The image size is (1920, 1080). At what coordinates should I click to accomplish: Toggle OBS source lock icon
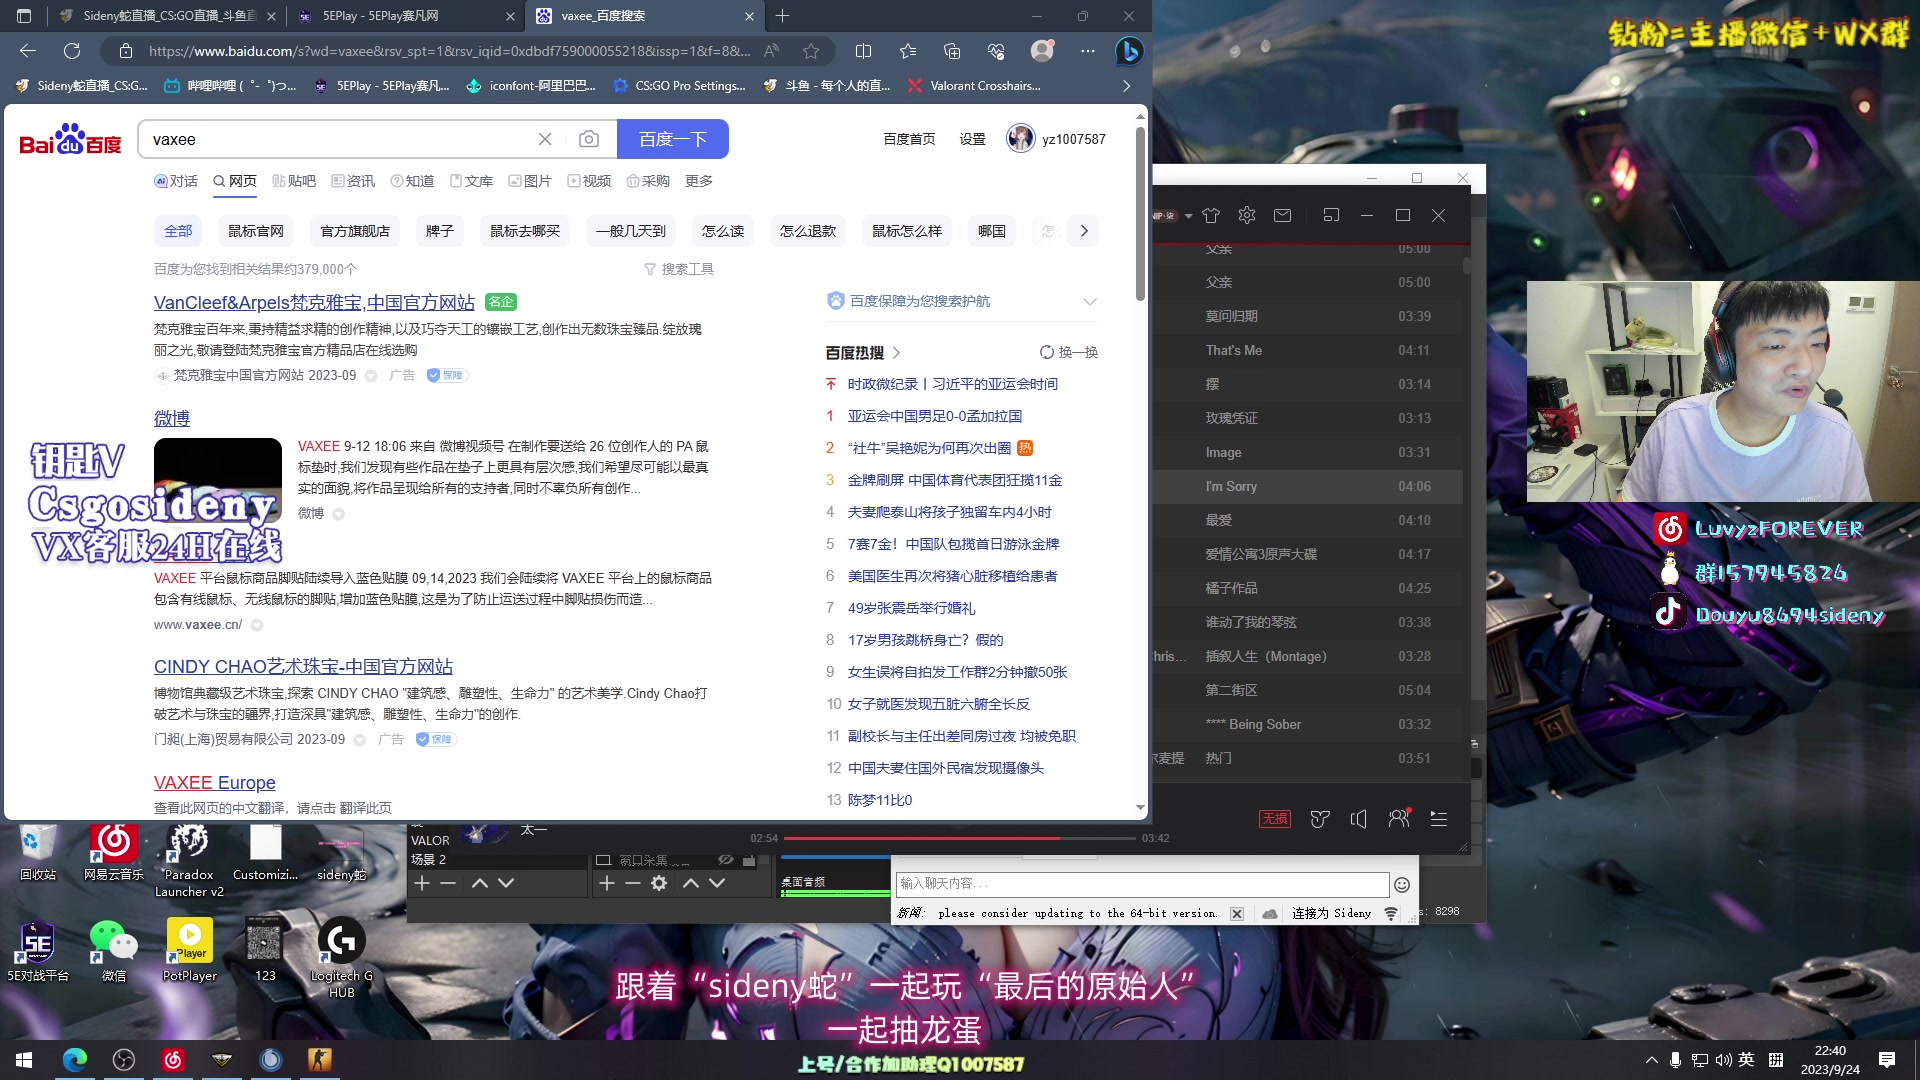click(x=749, y=860)
